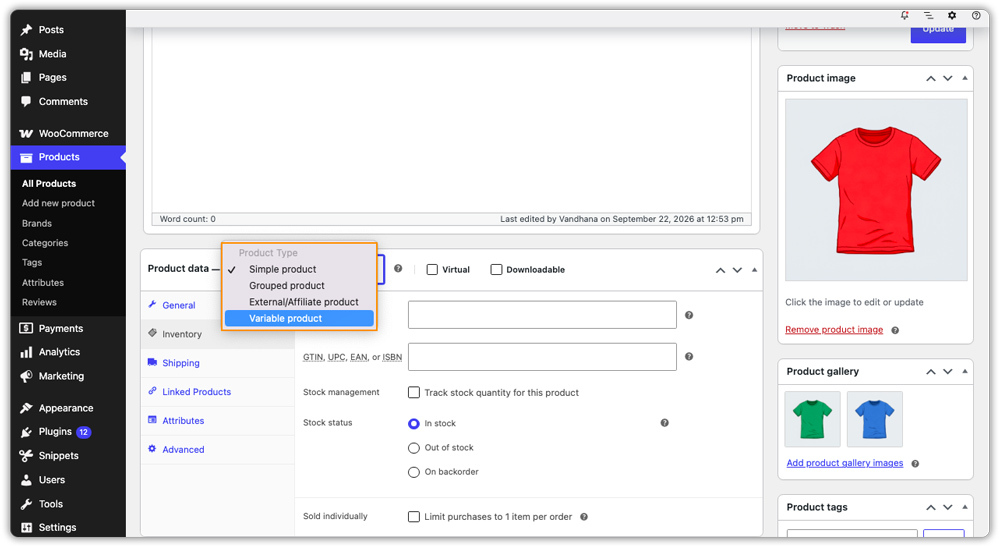Select the Out of stock radio button
Screen dimensions: 1000x546
tap(413, 448)
